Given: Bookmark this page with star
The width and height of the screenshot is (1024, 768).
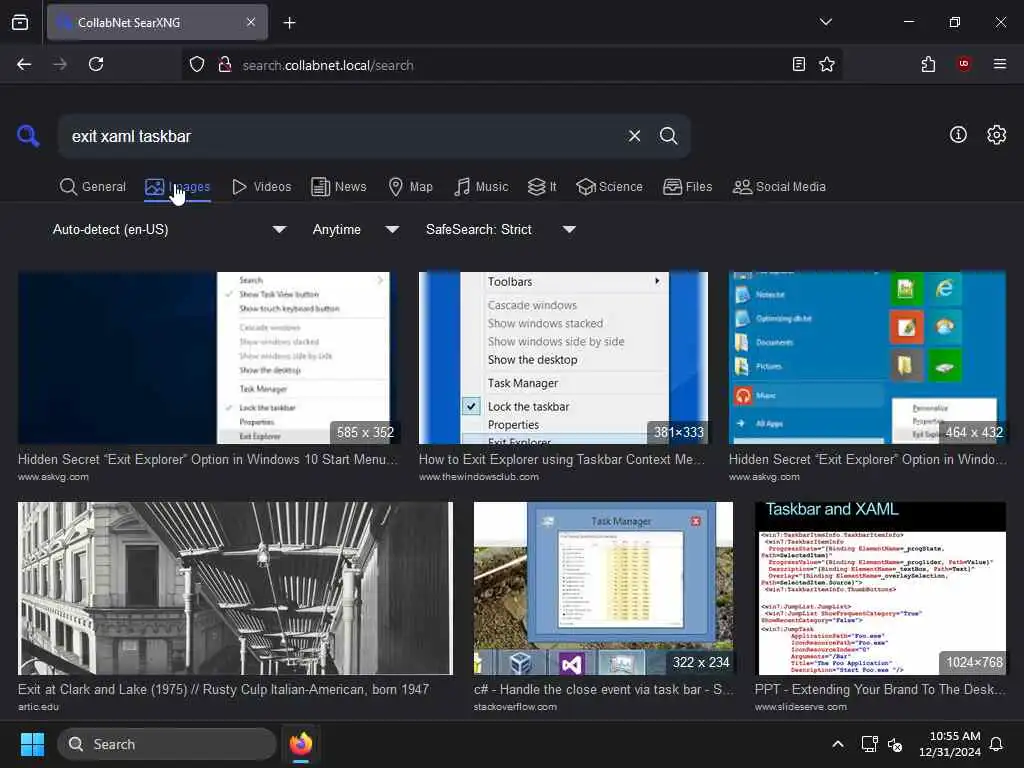Looking at the screenshot, I should coord(827,64).
